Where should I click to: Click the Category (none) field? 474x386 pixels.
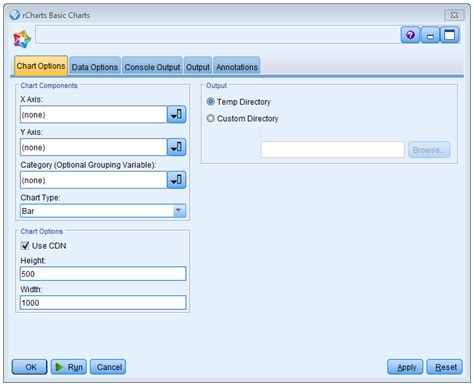coord(93,180)
